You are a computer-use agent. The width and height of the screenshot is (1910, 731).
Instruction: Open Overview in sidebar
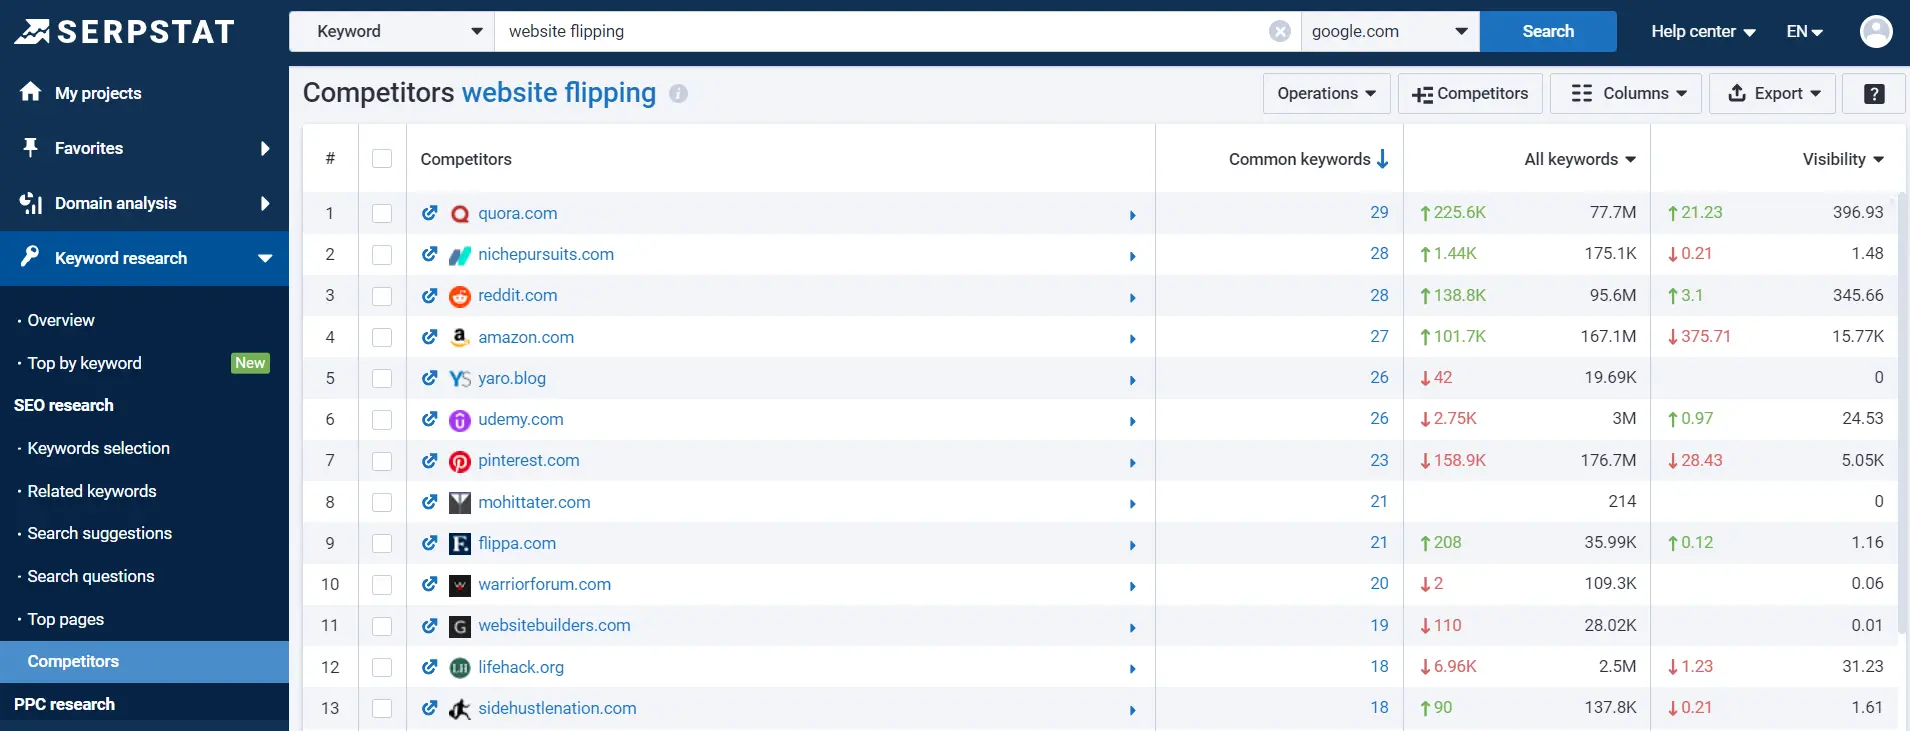tap(61, 320)
